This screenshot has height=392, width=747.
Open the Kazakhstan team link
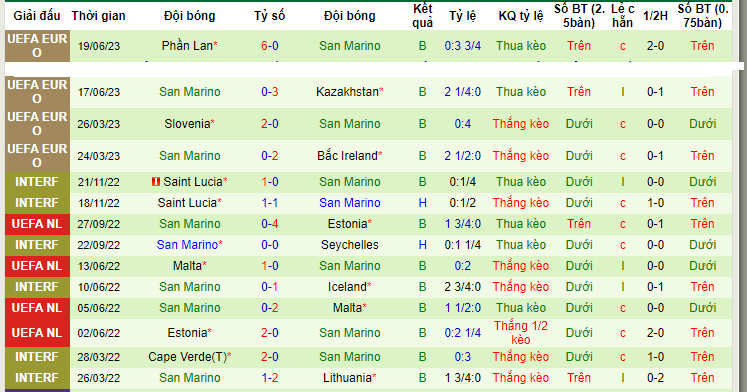pyautogui.click(x=347, y=91)
